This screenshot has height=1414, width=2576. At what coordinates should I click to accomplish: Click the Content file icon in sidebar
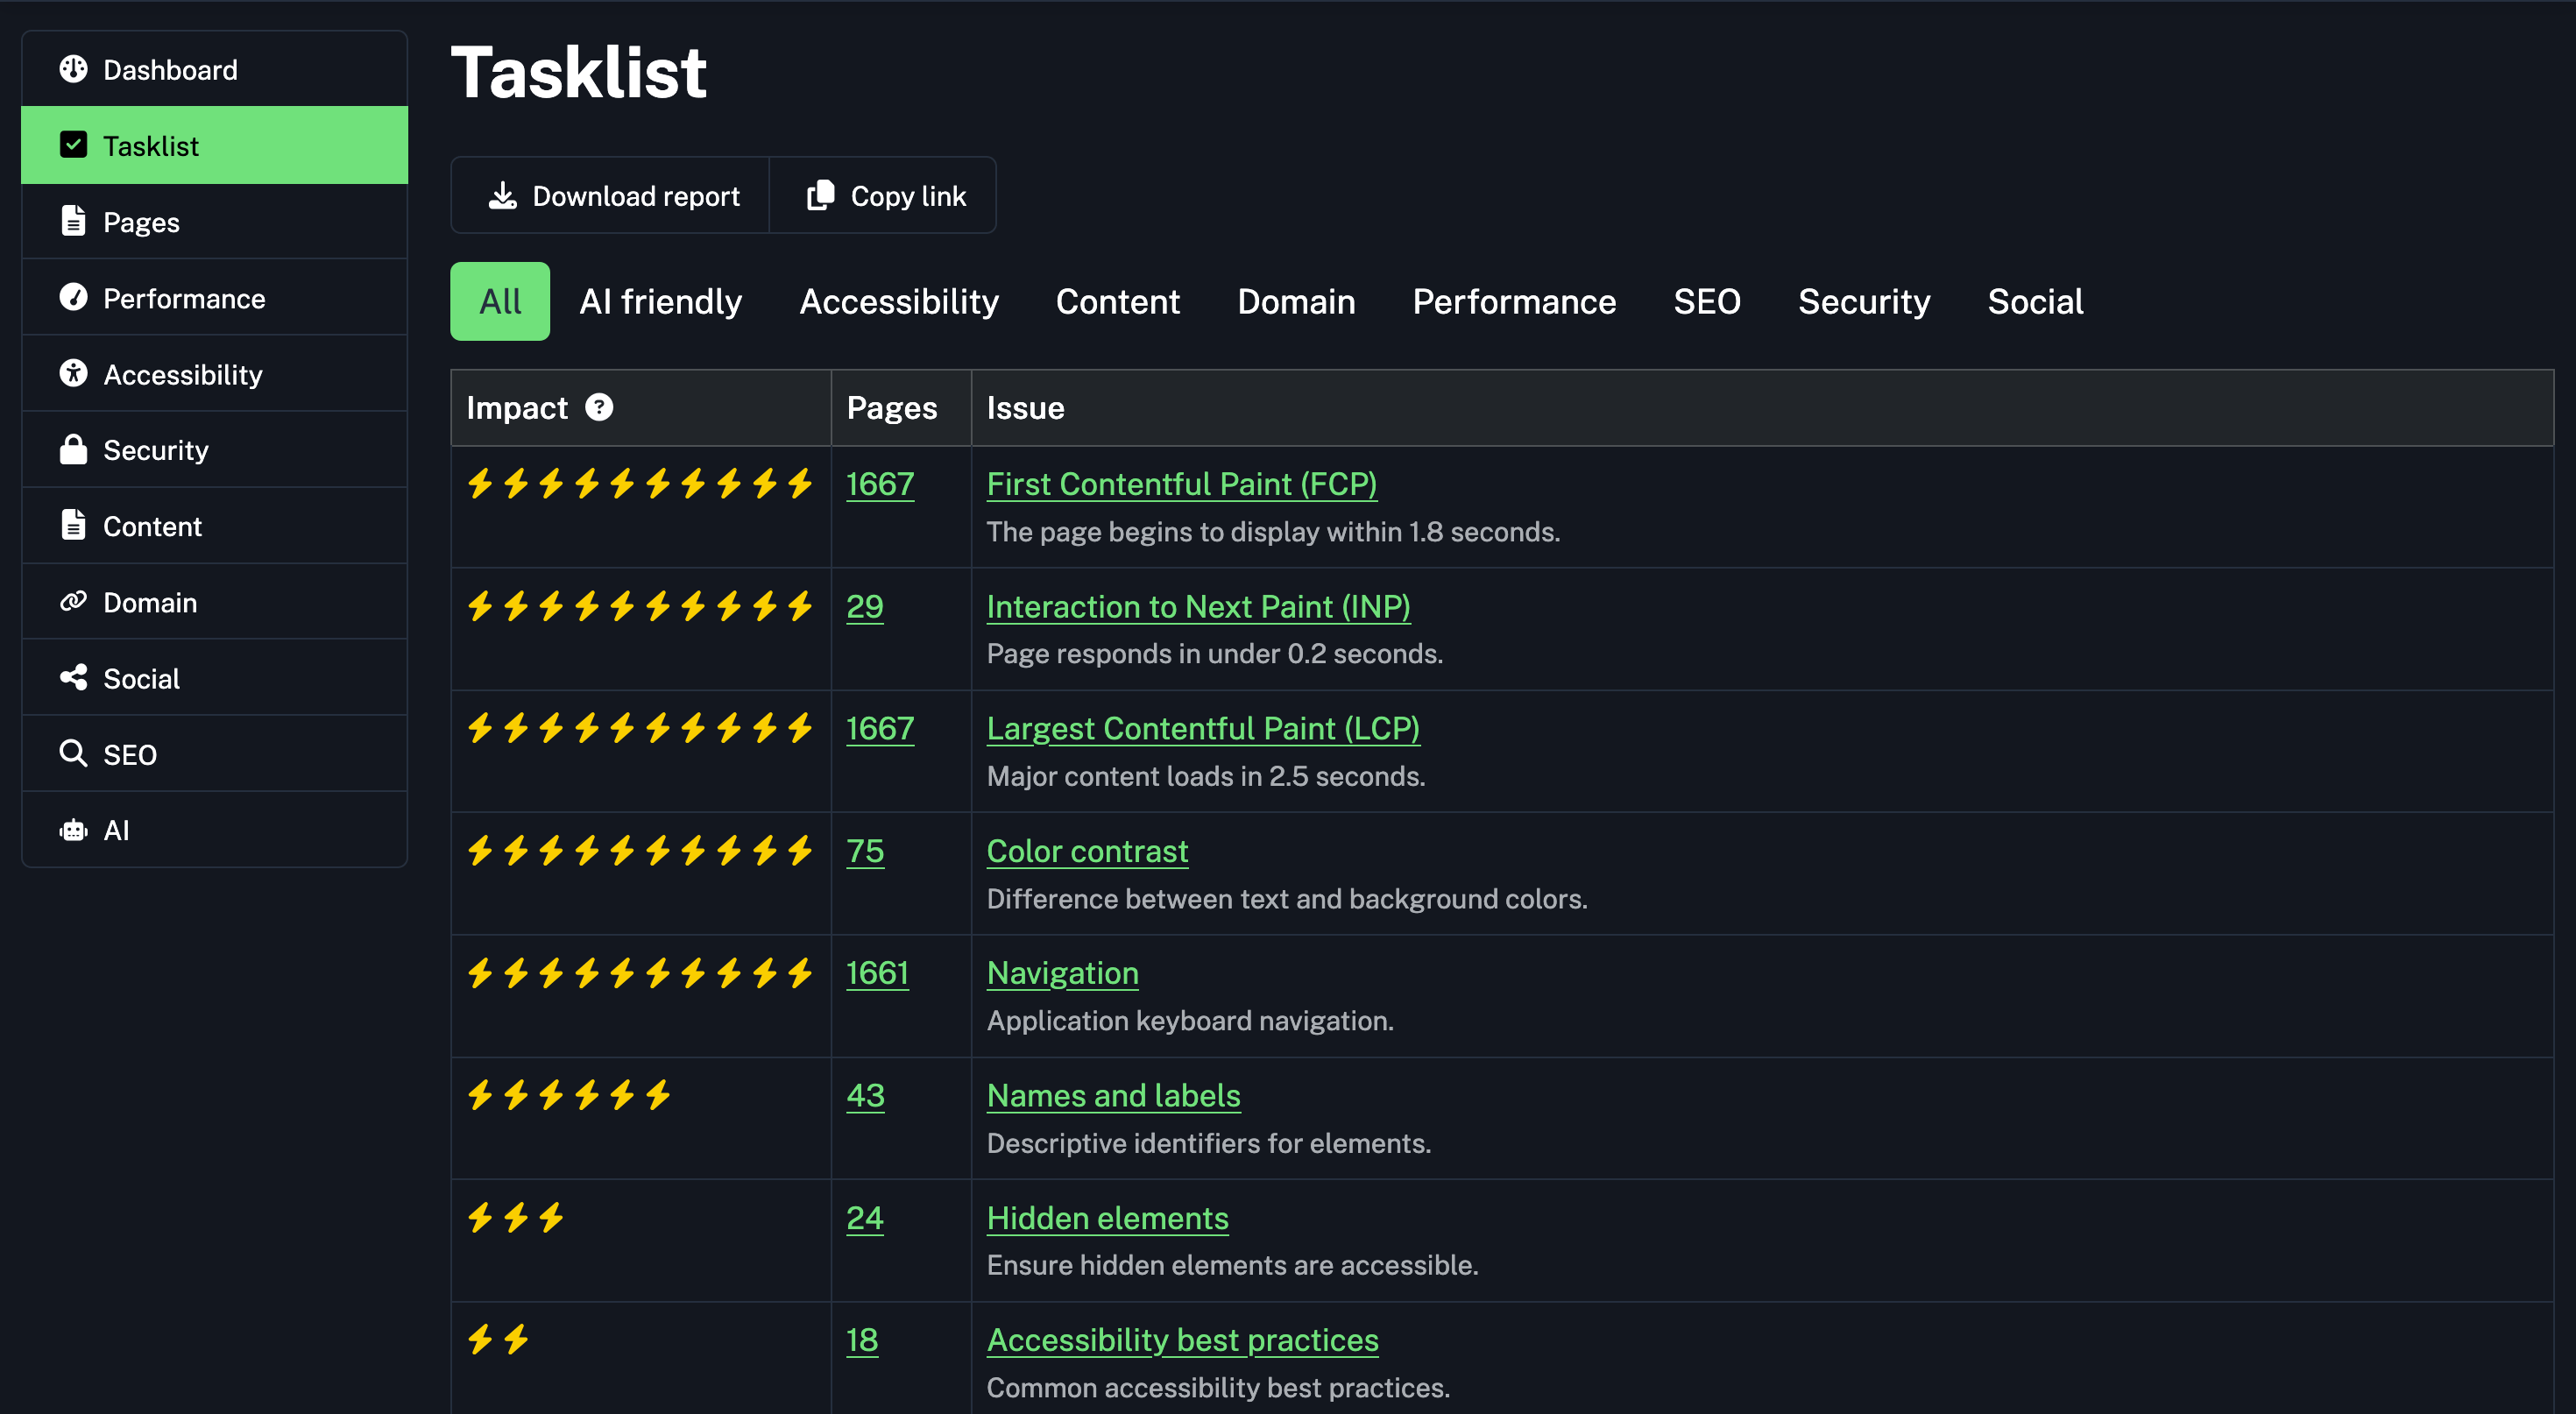pyautogui.click(x=73, y=525)
